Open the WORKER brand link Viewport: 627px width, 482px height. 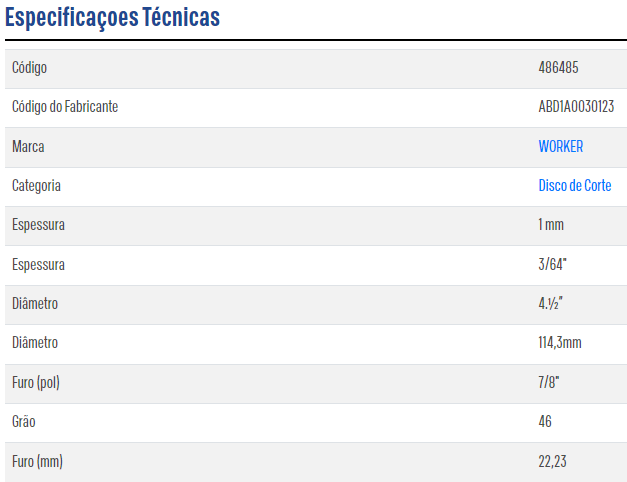tap(561, 146)
